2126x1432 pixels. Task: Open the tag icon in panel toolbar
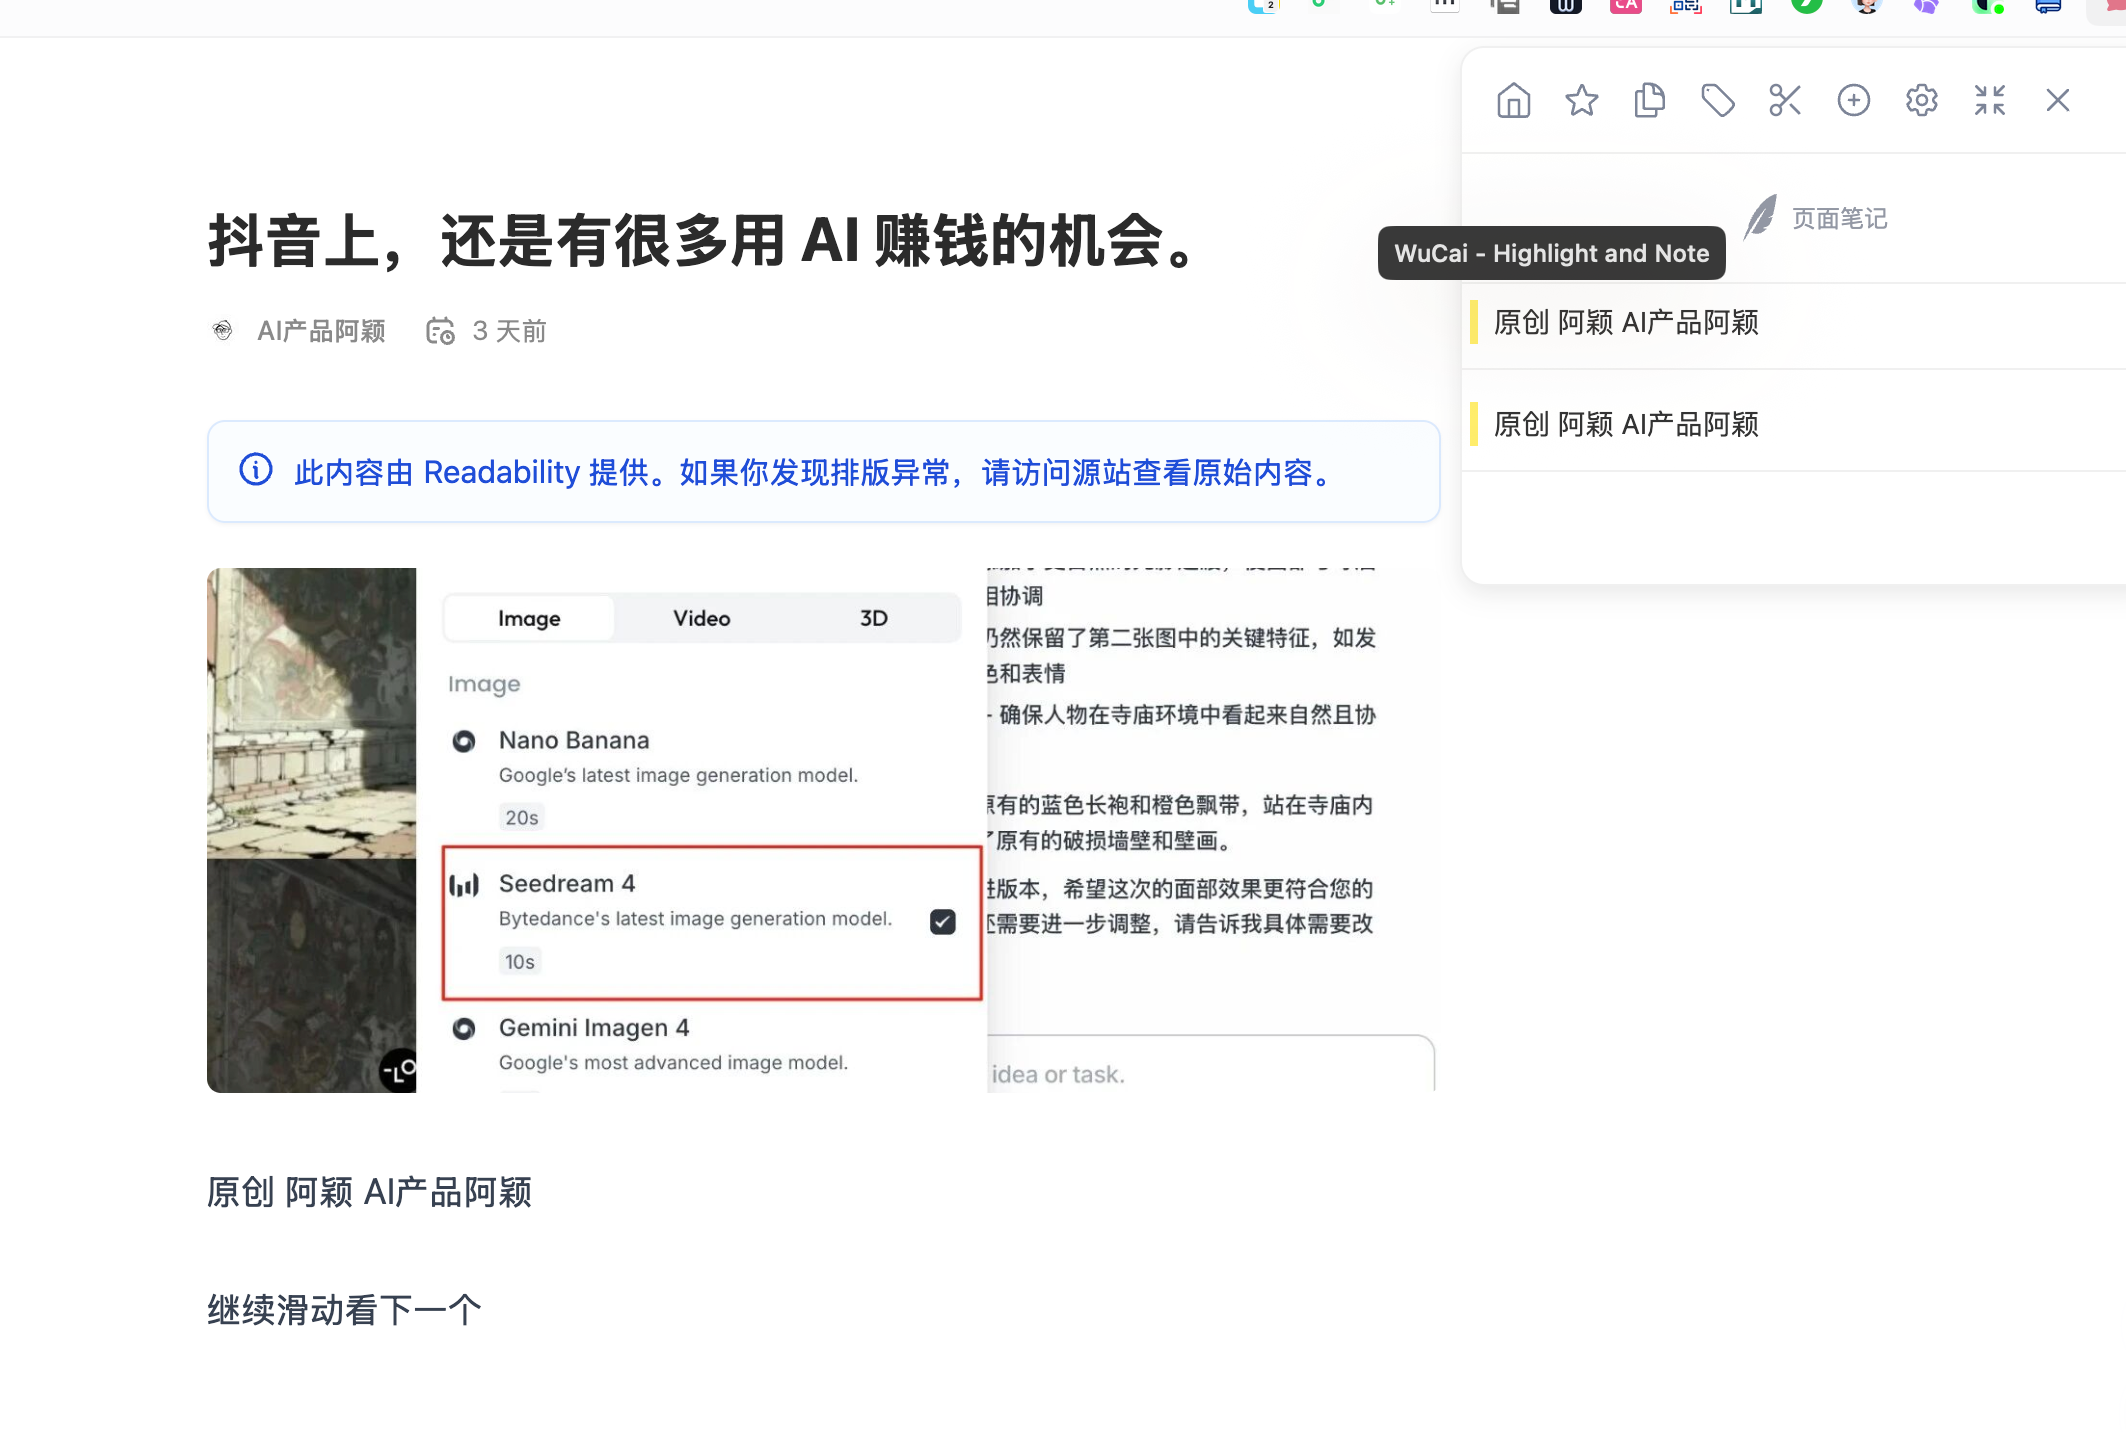tap(1717, 100)
